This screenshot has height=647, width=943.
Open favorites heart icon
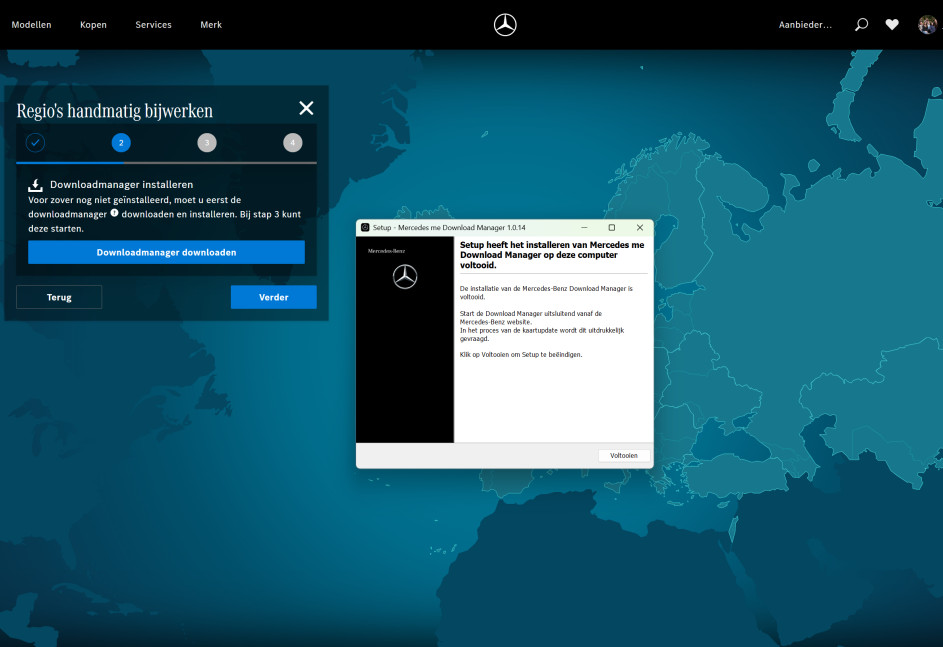coord(892,25)
